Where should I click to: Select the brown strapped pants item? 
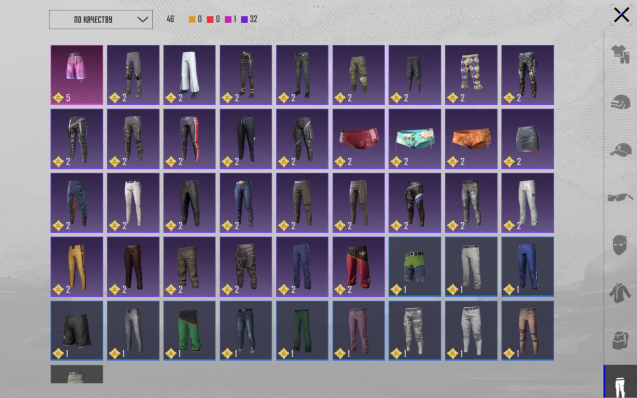pos(527,331)
